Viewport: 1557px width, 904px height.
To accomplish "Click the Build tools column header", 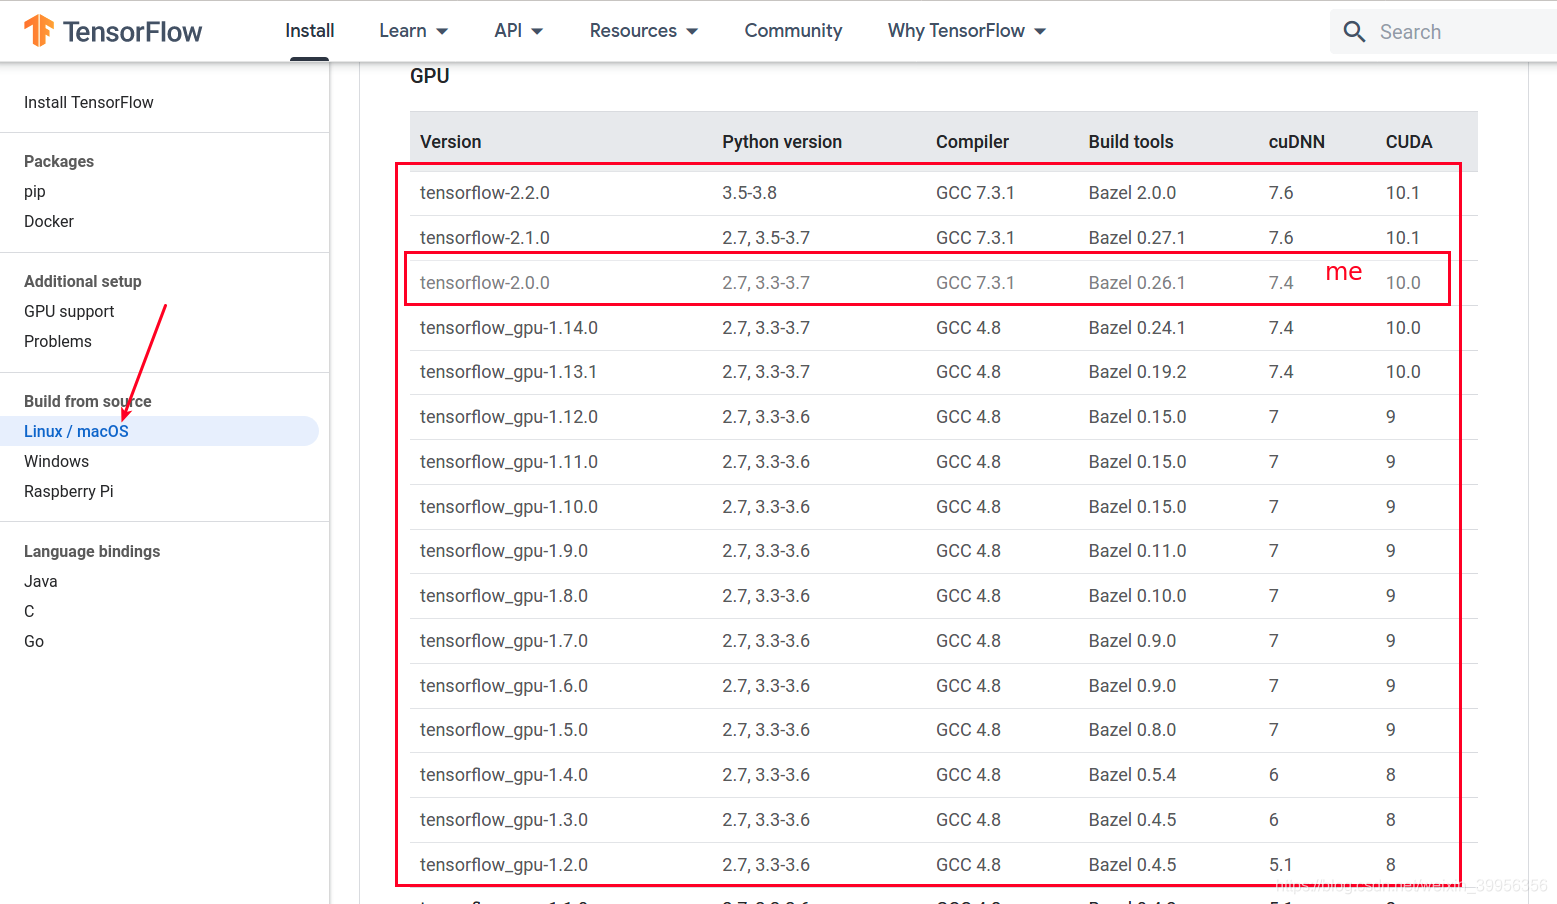I will tap(1131, 142).
